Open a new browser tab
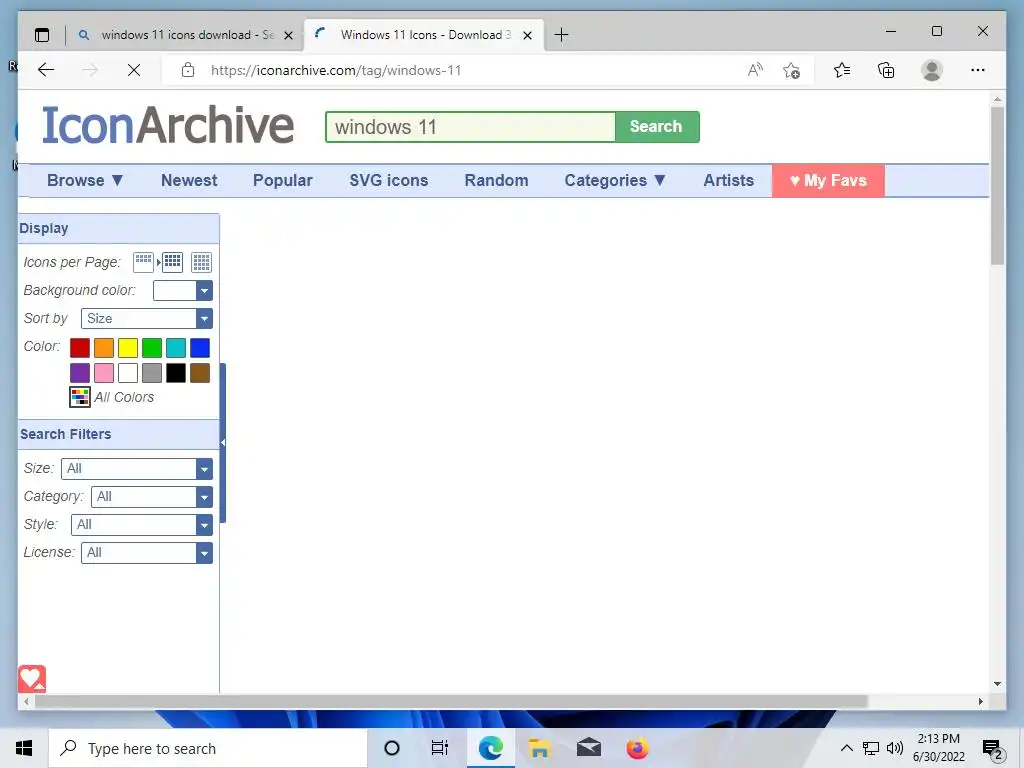This screenshot has width=1024, height=768. click(x=561, y=35)
